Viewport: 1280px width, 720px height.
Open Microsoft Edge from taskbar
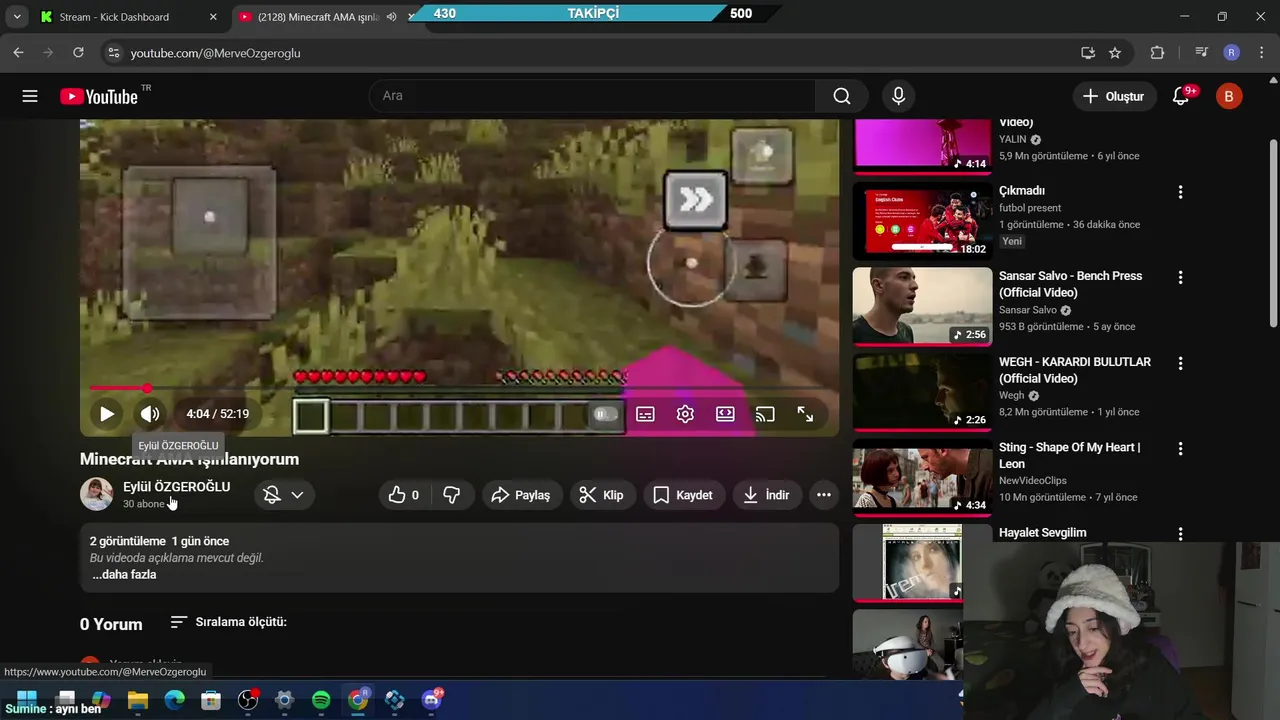pyautogui.click(x=174, y=700)
